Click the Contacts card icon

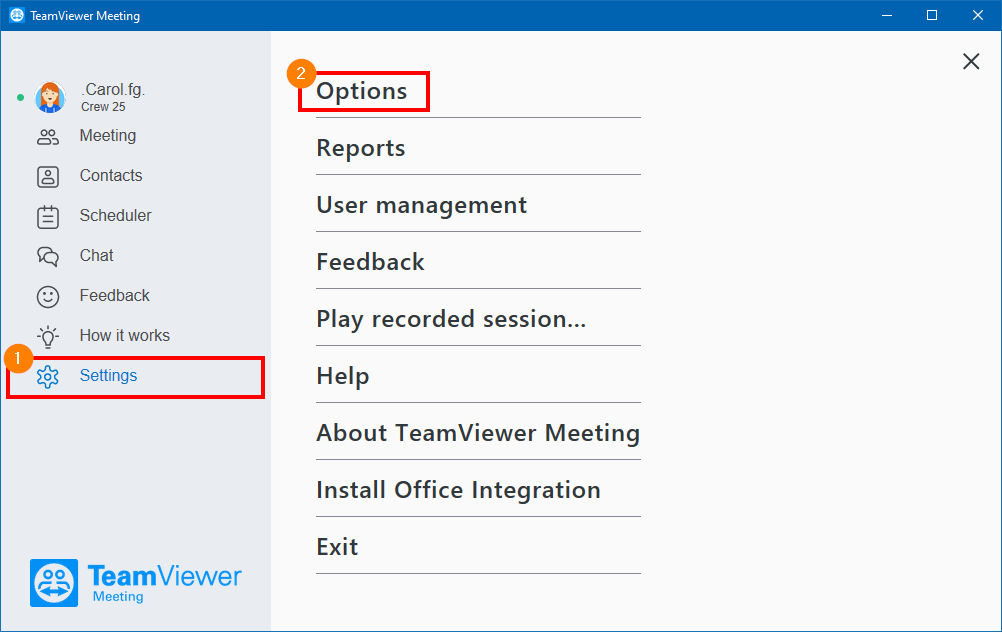tap(48, 176)
